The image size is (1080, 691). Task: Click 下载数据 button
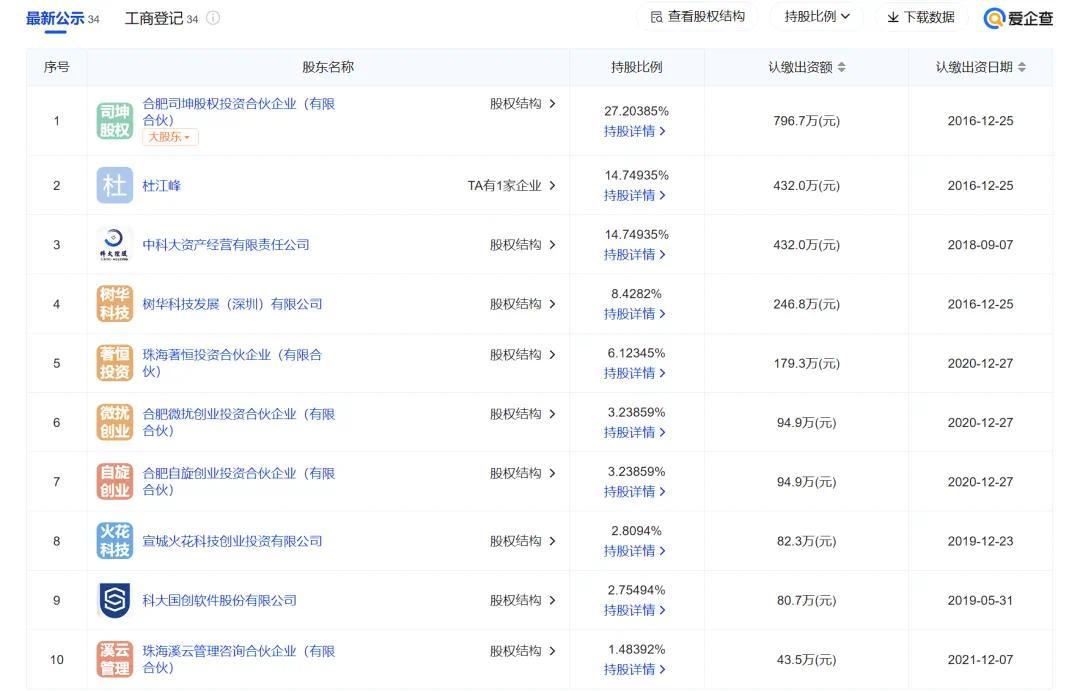pos(921,17)
